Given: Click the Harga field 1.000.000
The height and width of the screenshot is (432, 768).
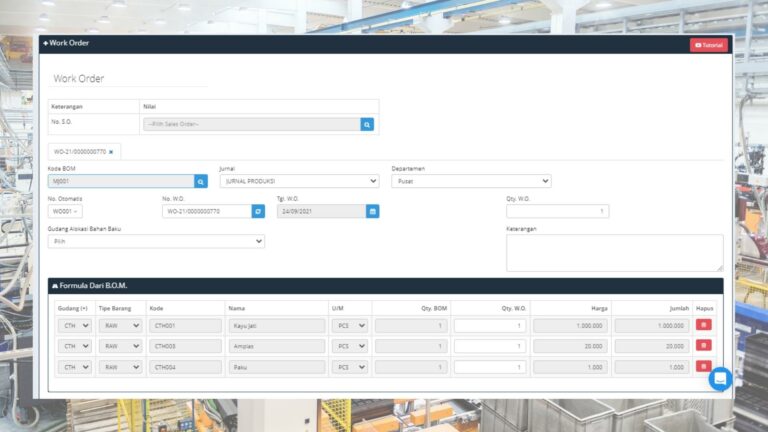Looking at the screenshot, I should (571, 326).
